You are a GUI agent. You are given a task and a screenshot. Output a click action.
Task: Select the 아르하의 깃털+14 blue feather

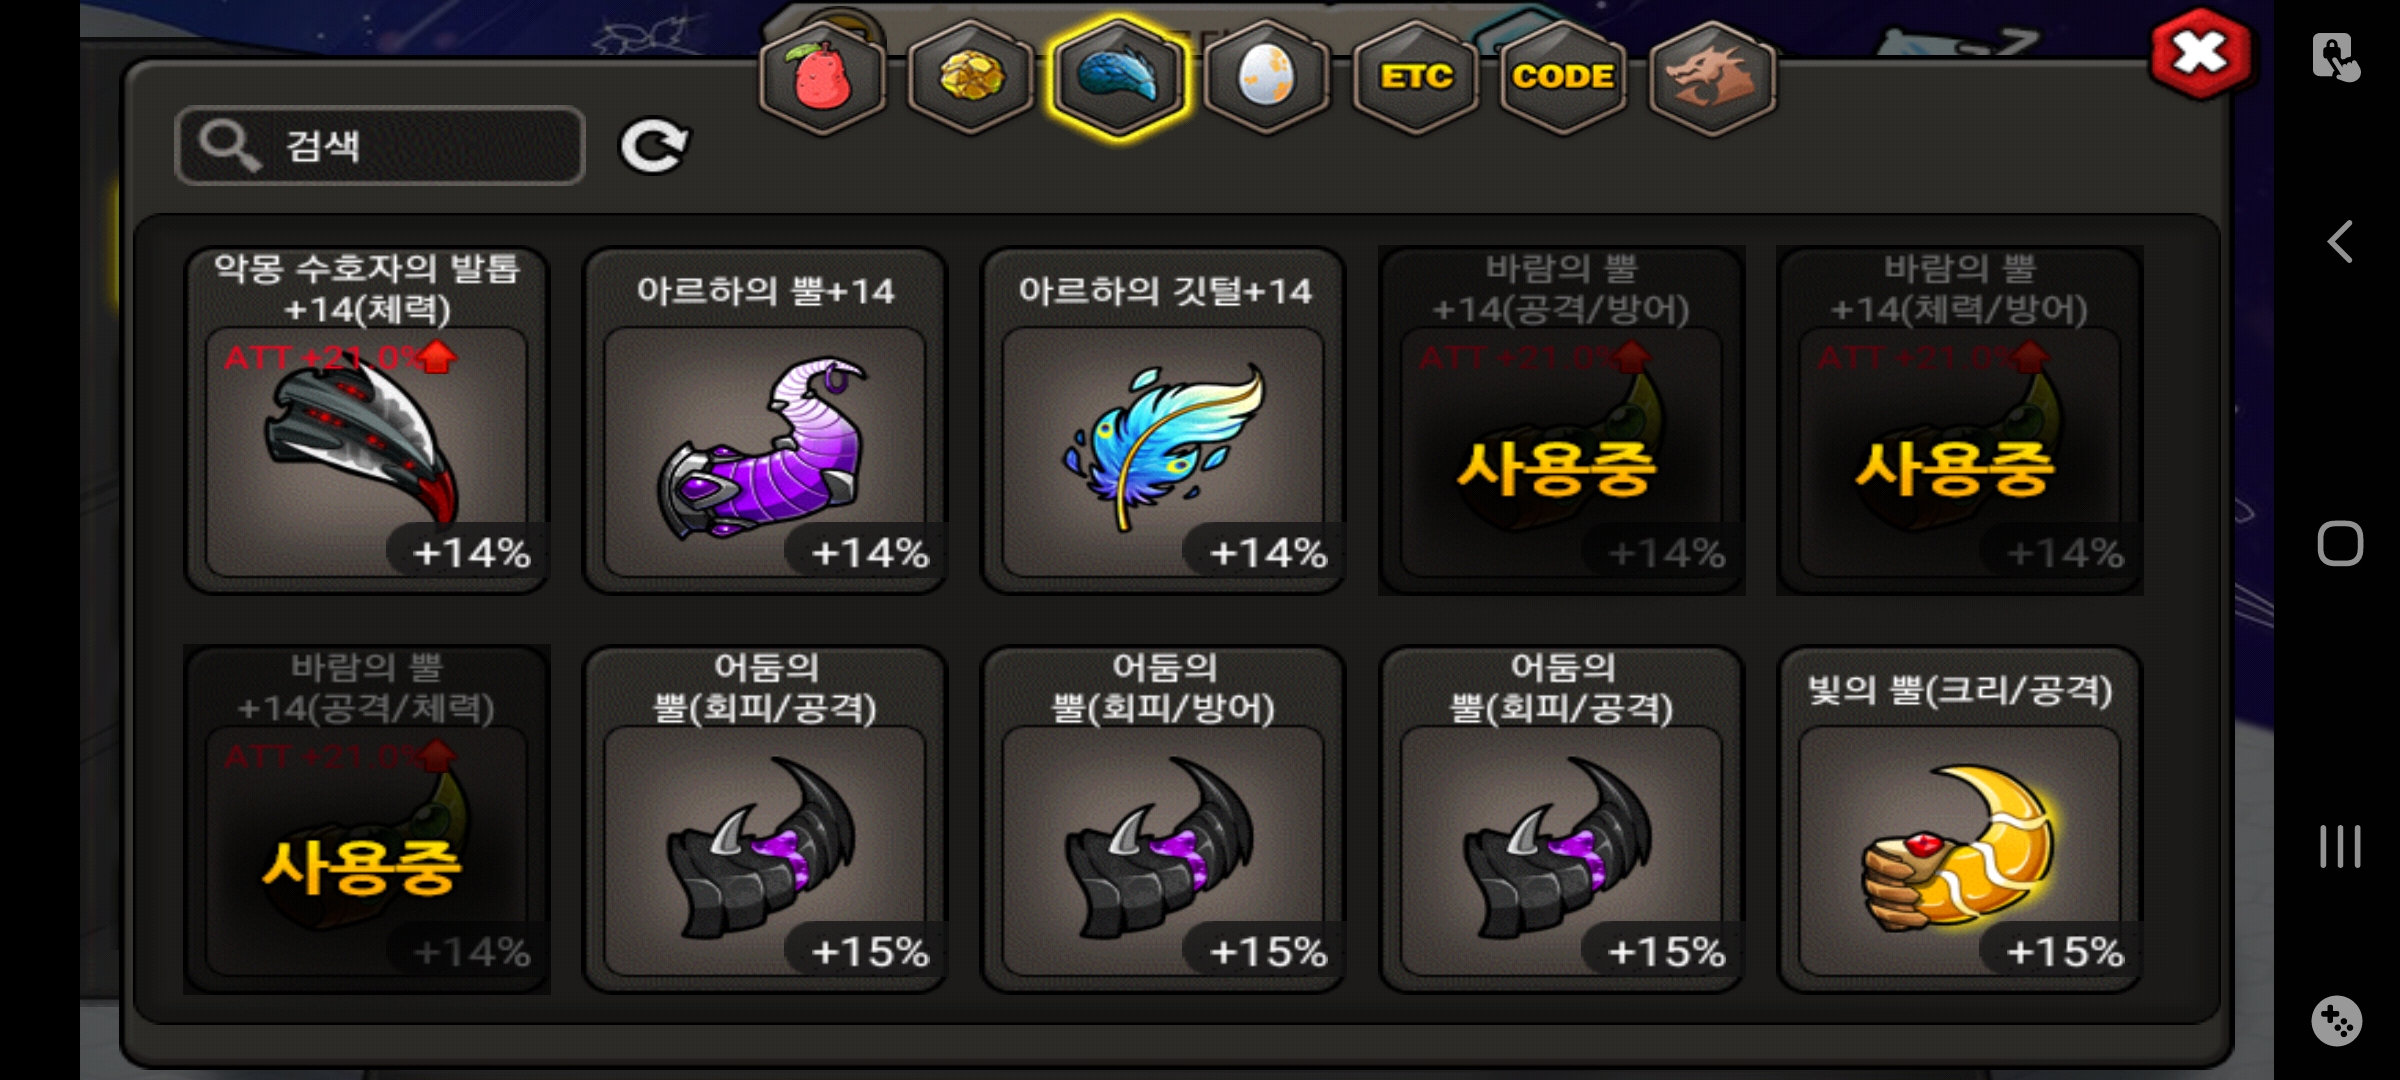tap(1163, 420)
